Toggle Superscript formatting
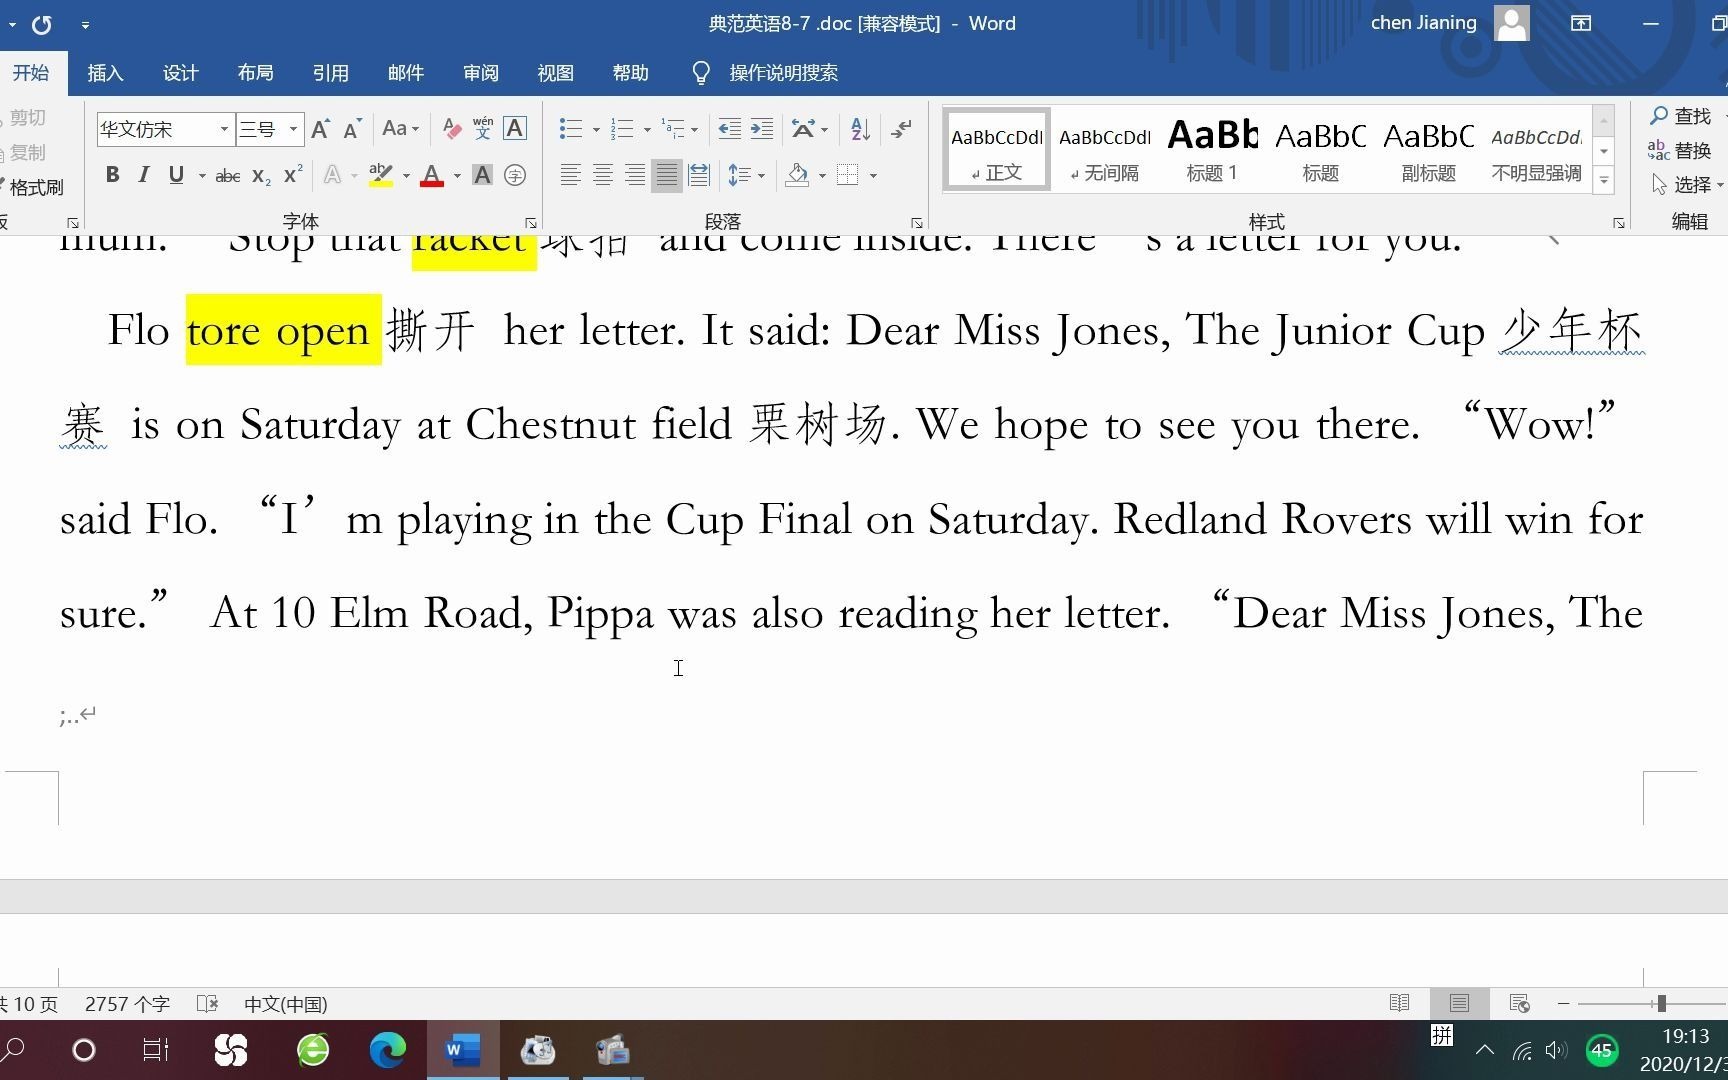The width and height of the screenshot is (1728, 1080). 293,175
